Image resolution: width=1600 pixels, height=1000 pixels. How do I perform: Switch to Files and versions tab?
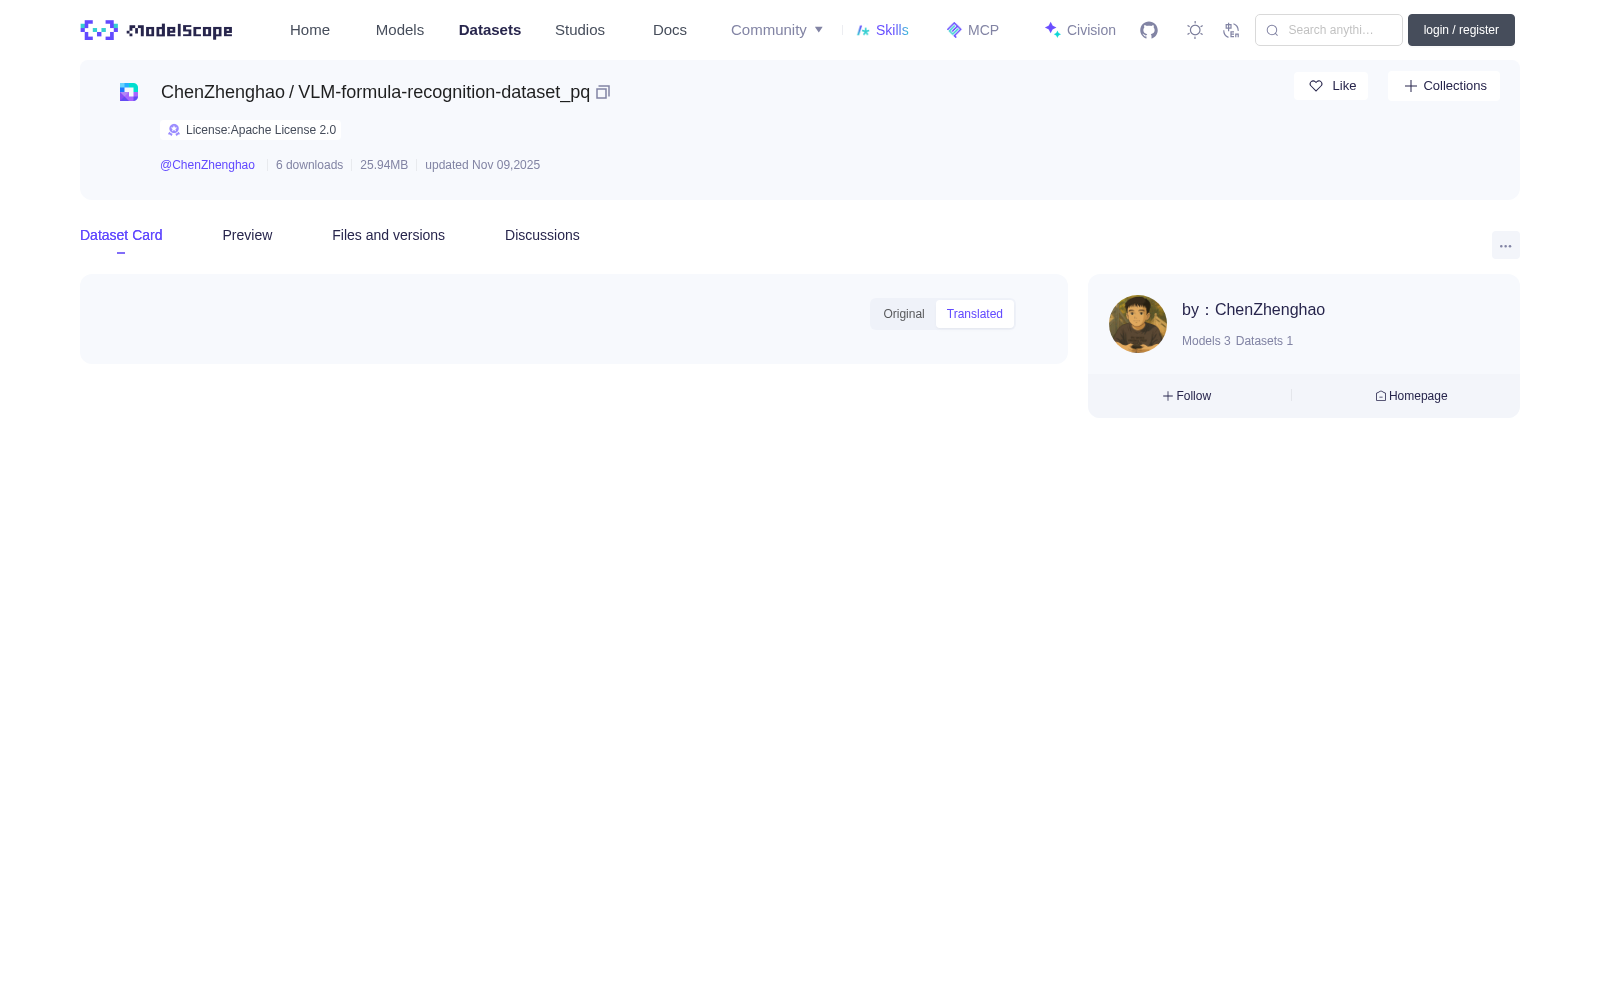coord(388,235)
